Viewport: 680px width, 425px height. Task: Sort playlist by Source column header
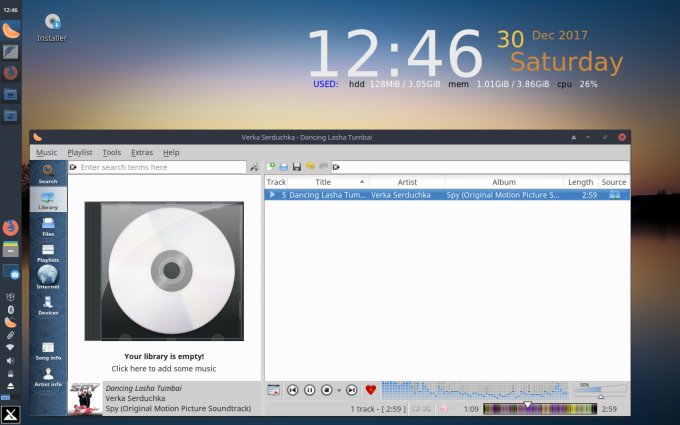[614, 182]
